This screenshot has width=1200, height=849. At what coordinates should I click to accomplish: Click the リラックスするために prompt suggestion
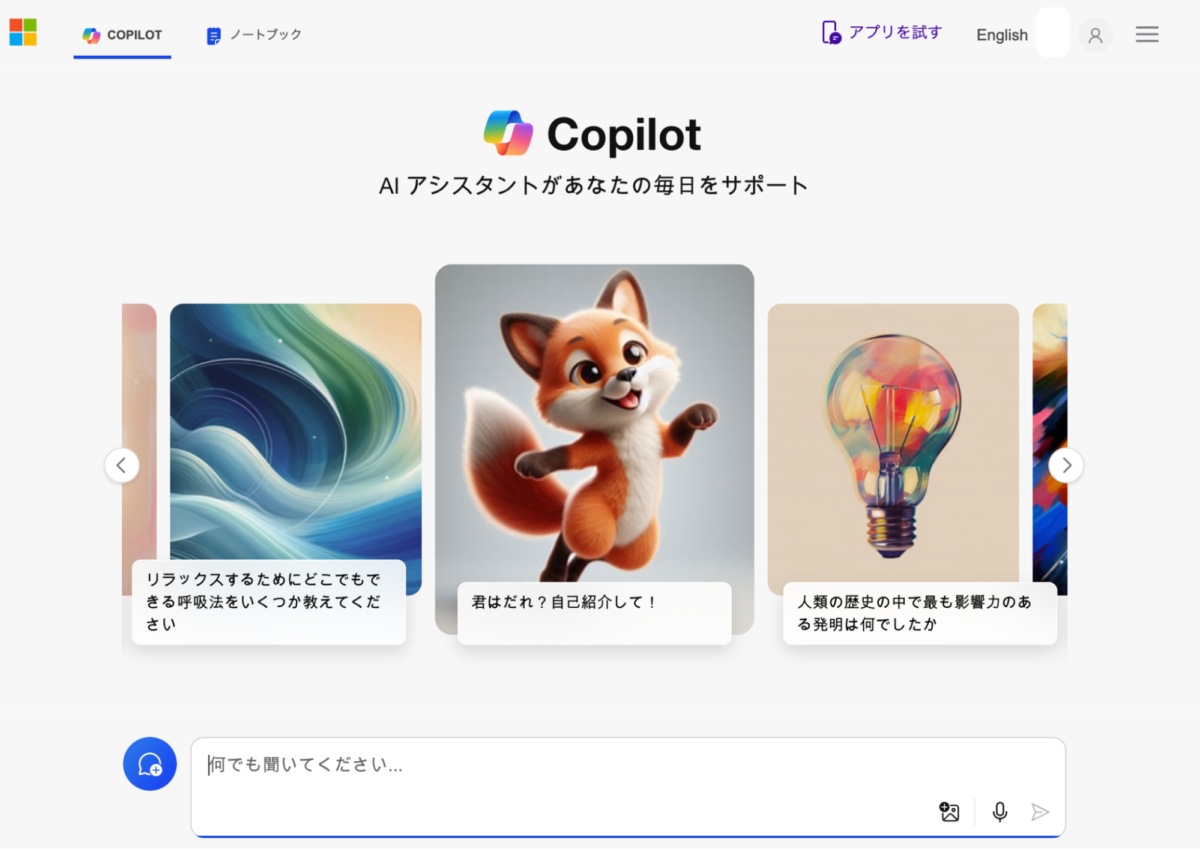[269, 602]
